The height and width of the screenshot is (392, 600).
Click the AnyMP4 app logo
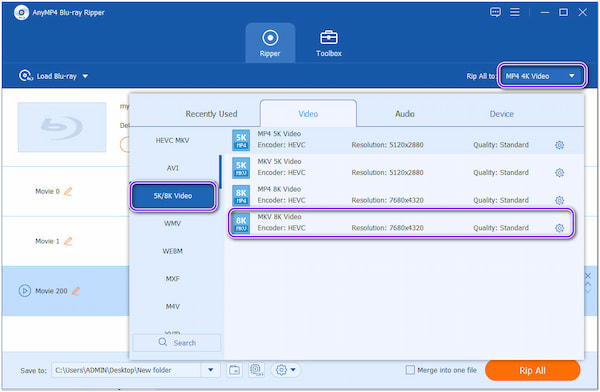click(x=21, y=12)
